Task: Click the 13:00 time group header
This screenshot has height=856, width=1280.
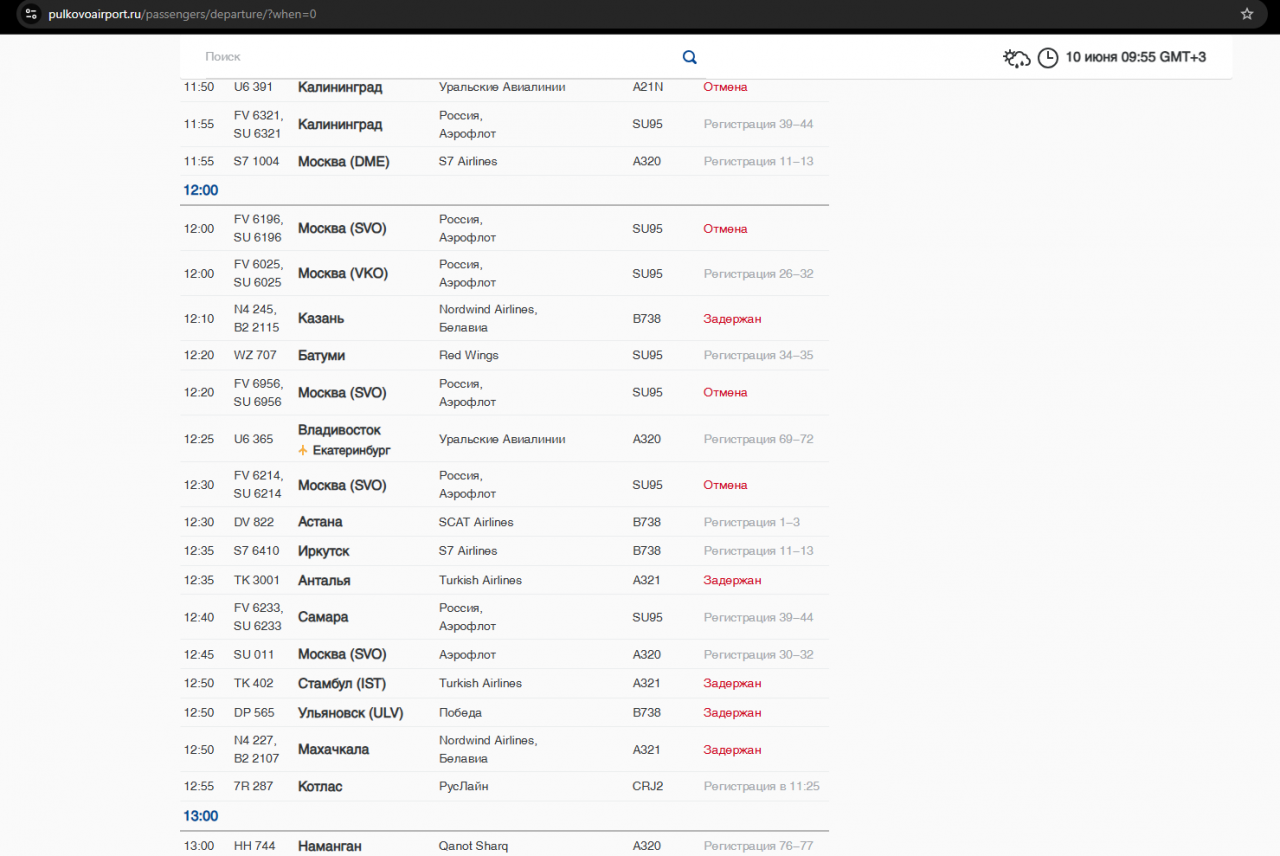Action: tap(201, 816)
